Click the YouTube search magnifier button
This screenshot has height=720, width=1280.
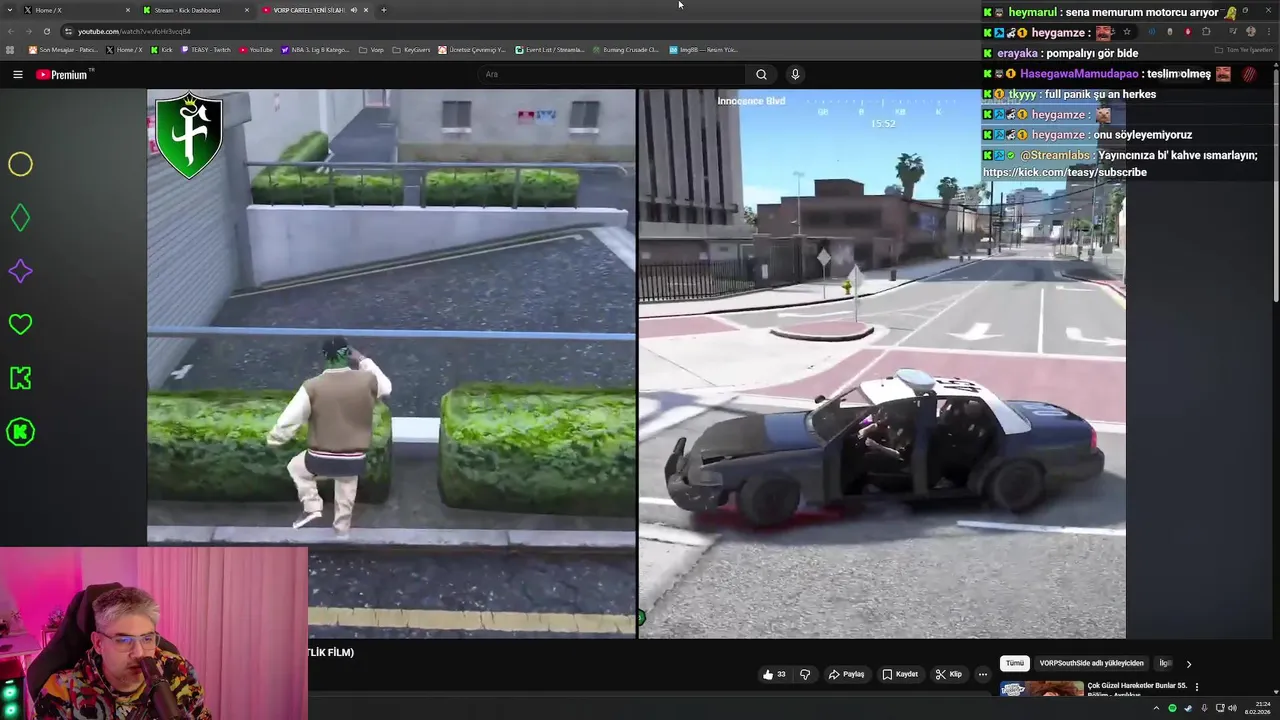coord(761,74)
